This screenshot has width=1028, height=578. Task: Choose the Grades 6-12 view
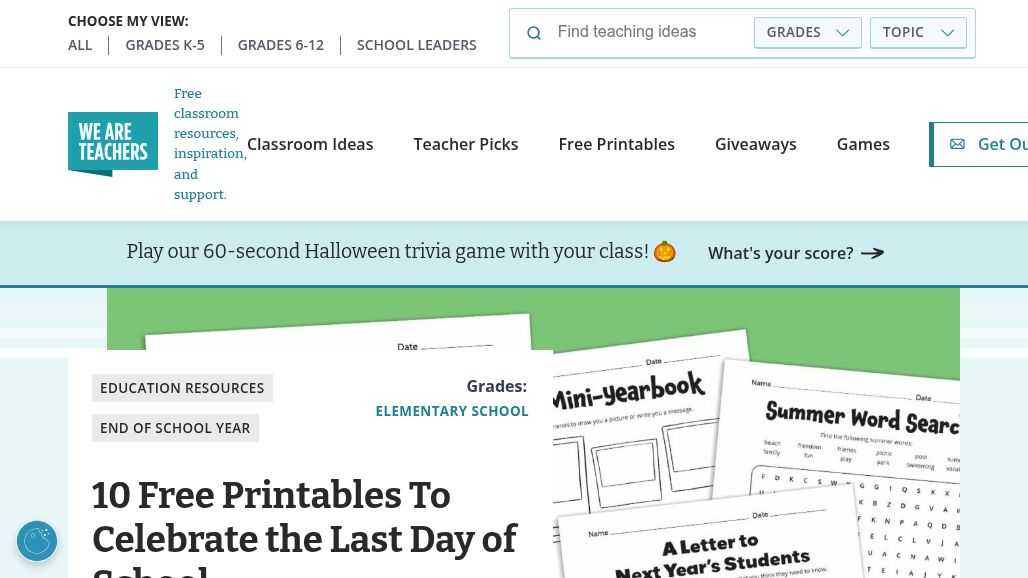[x=281, y=45]
